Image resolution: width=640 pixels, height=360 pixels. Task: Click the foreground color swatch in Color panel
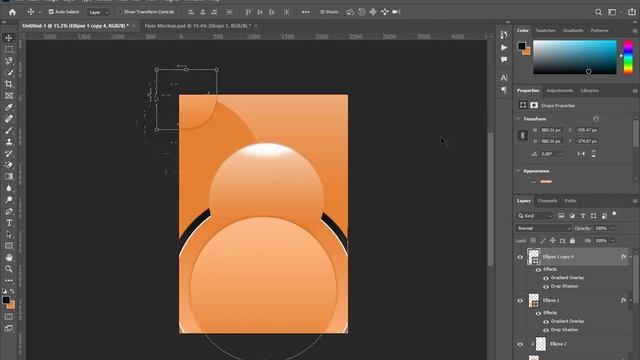[521, 46]
